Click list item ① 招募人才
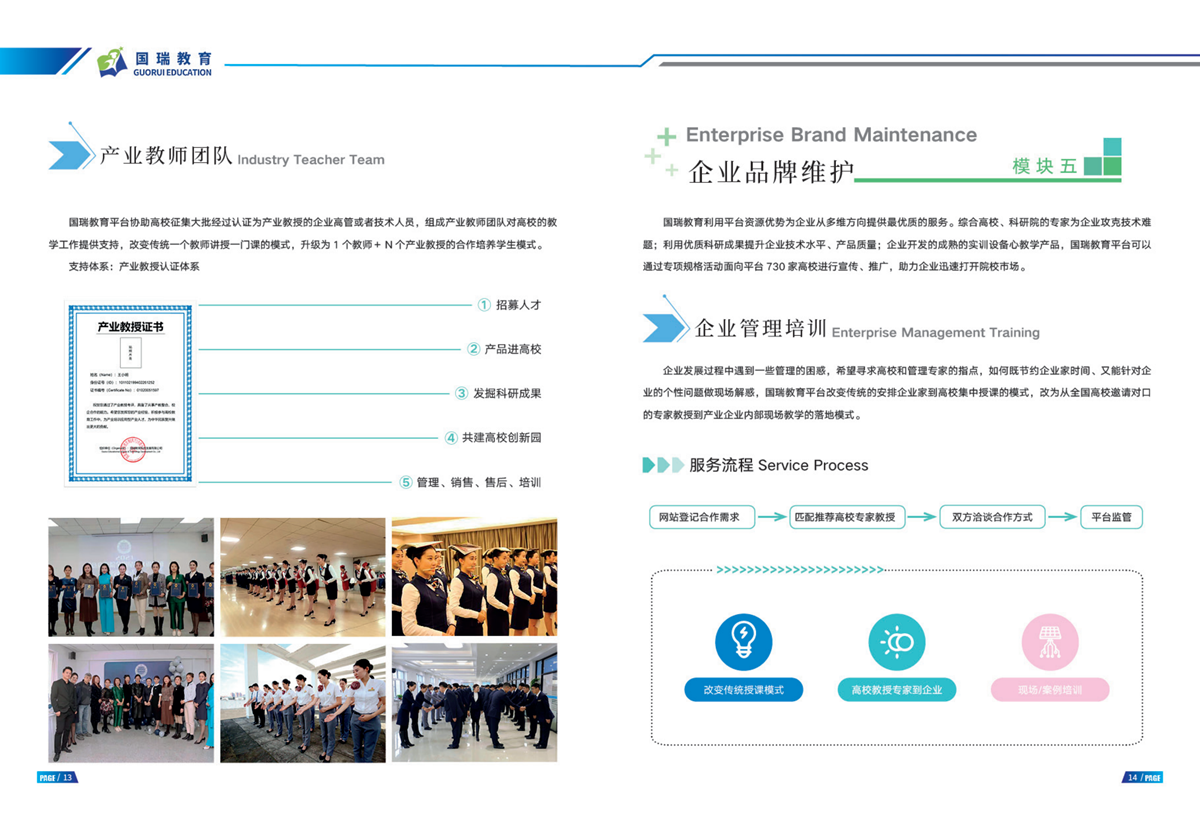The width and height of the screenshot is (1200, 820). (509, 305)
